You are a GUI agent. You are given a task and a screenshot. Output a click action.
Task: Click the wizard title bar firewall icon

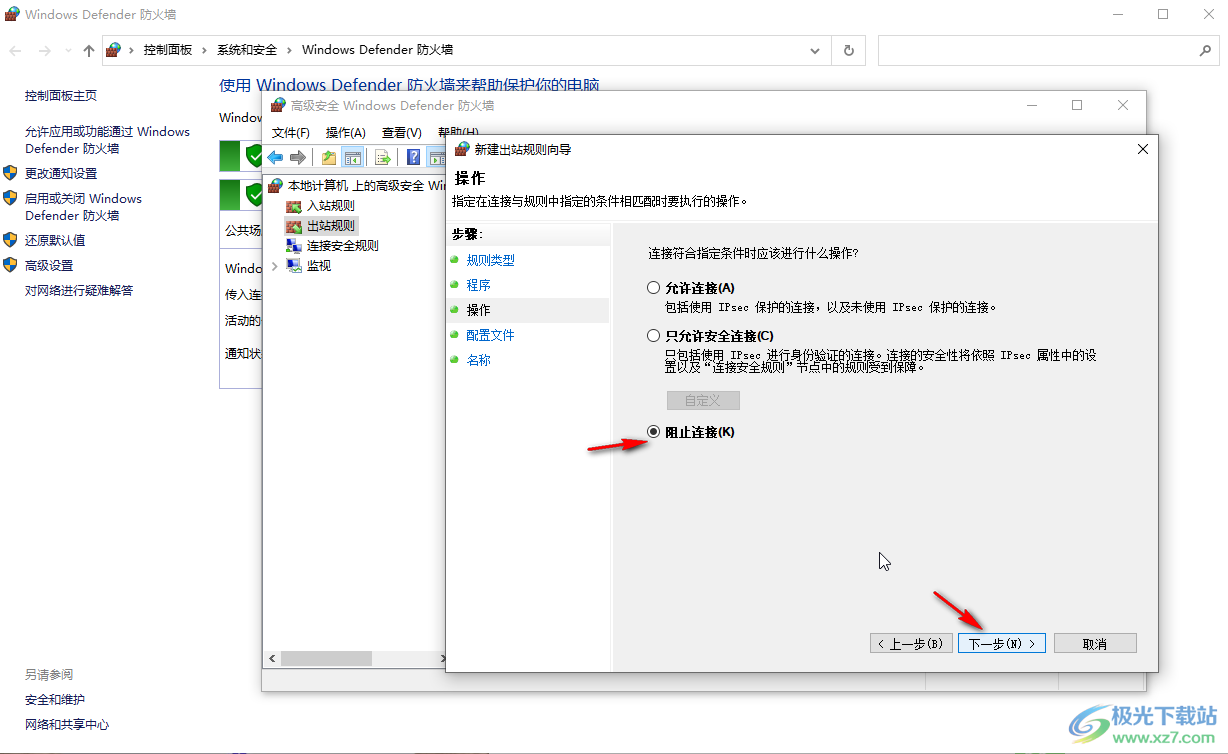pyautogui.click(x=462, y=149)
